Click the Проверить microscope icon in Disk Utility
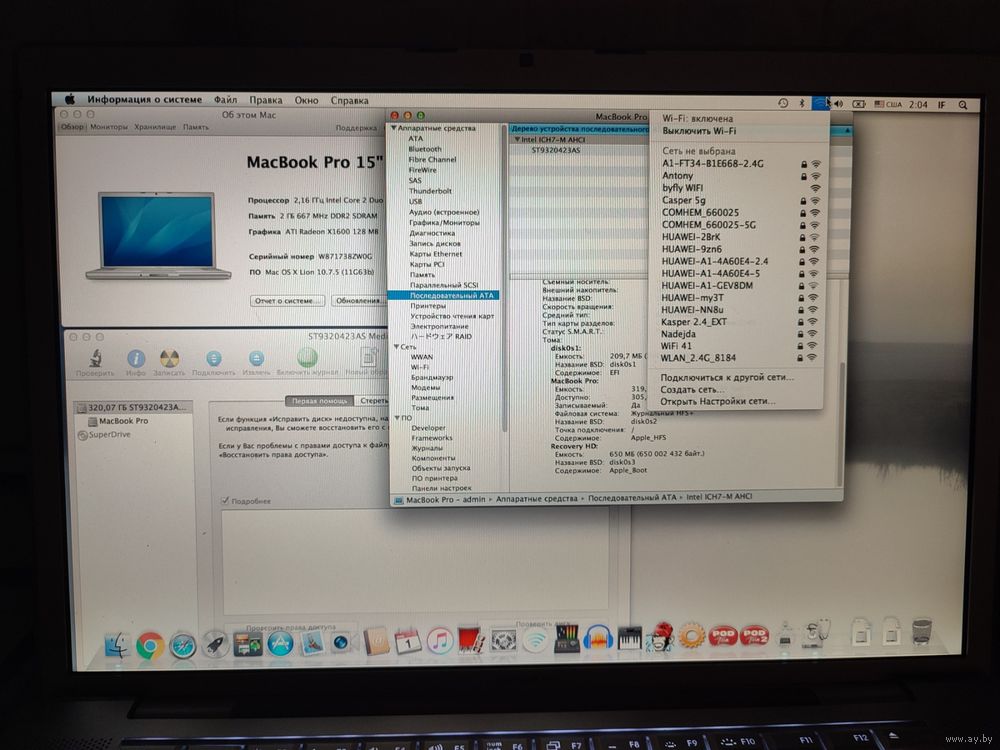Image resolution: width=1000 pixels, height=750 pixels. click(x=95, y=359)
